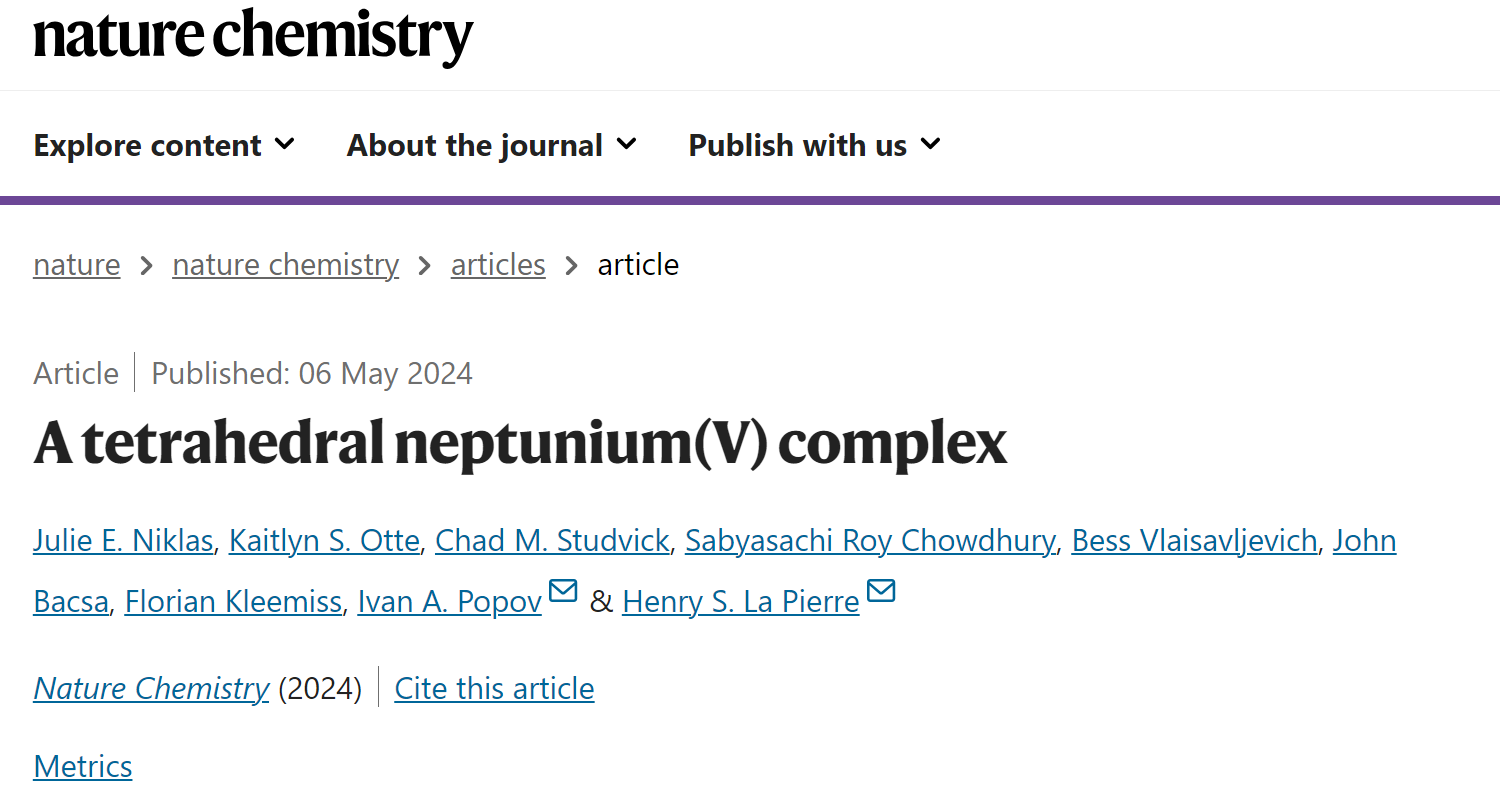Open Bess Vlaisavljevich author details
Screen dimensions: 1500x801
pos(1194,541)
